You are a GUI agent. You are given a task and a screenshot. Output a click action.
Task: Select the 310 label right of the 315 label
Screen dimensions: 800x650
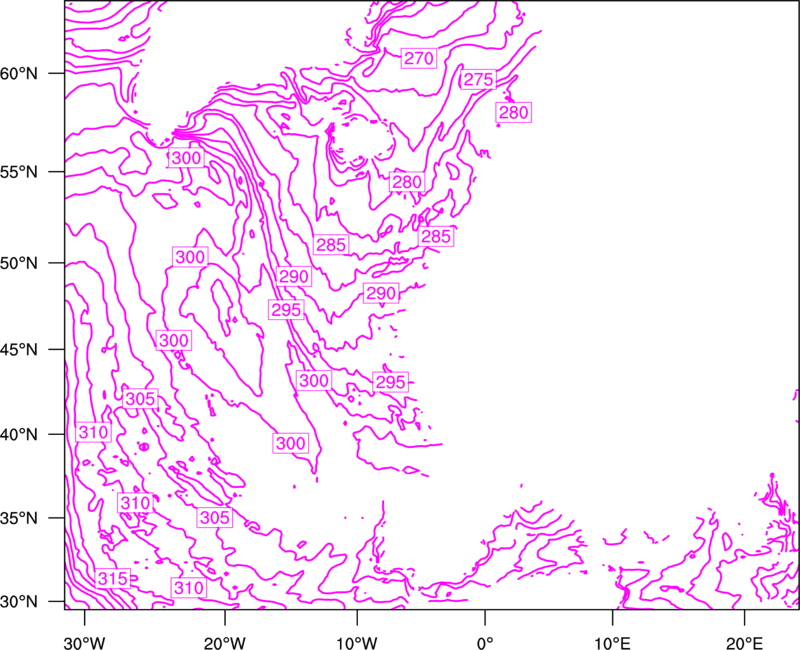189,588
